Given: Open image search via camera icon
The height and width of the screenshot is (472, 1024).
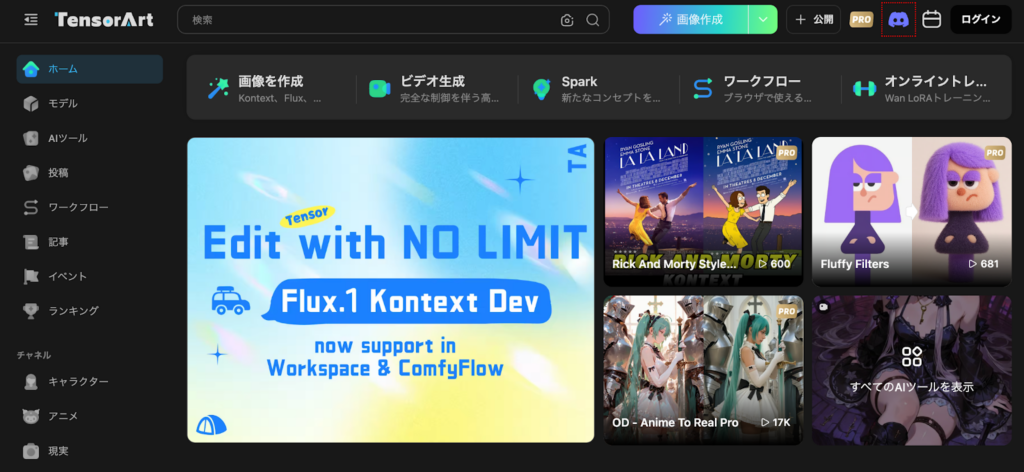Looking at the screenshot, I should [567, 20].
